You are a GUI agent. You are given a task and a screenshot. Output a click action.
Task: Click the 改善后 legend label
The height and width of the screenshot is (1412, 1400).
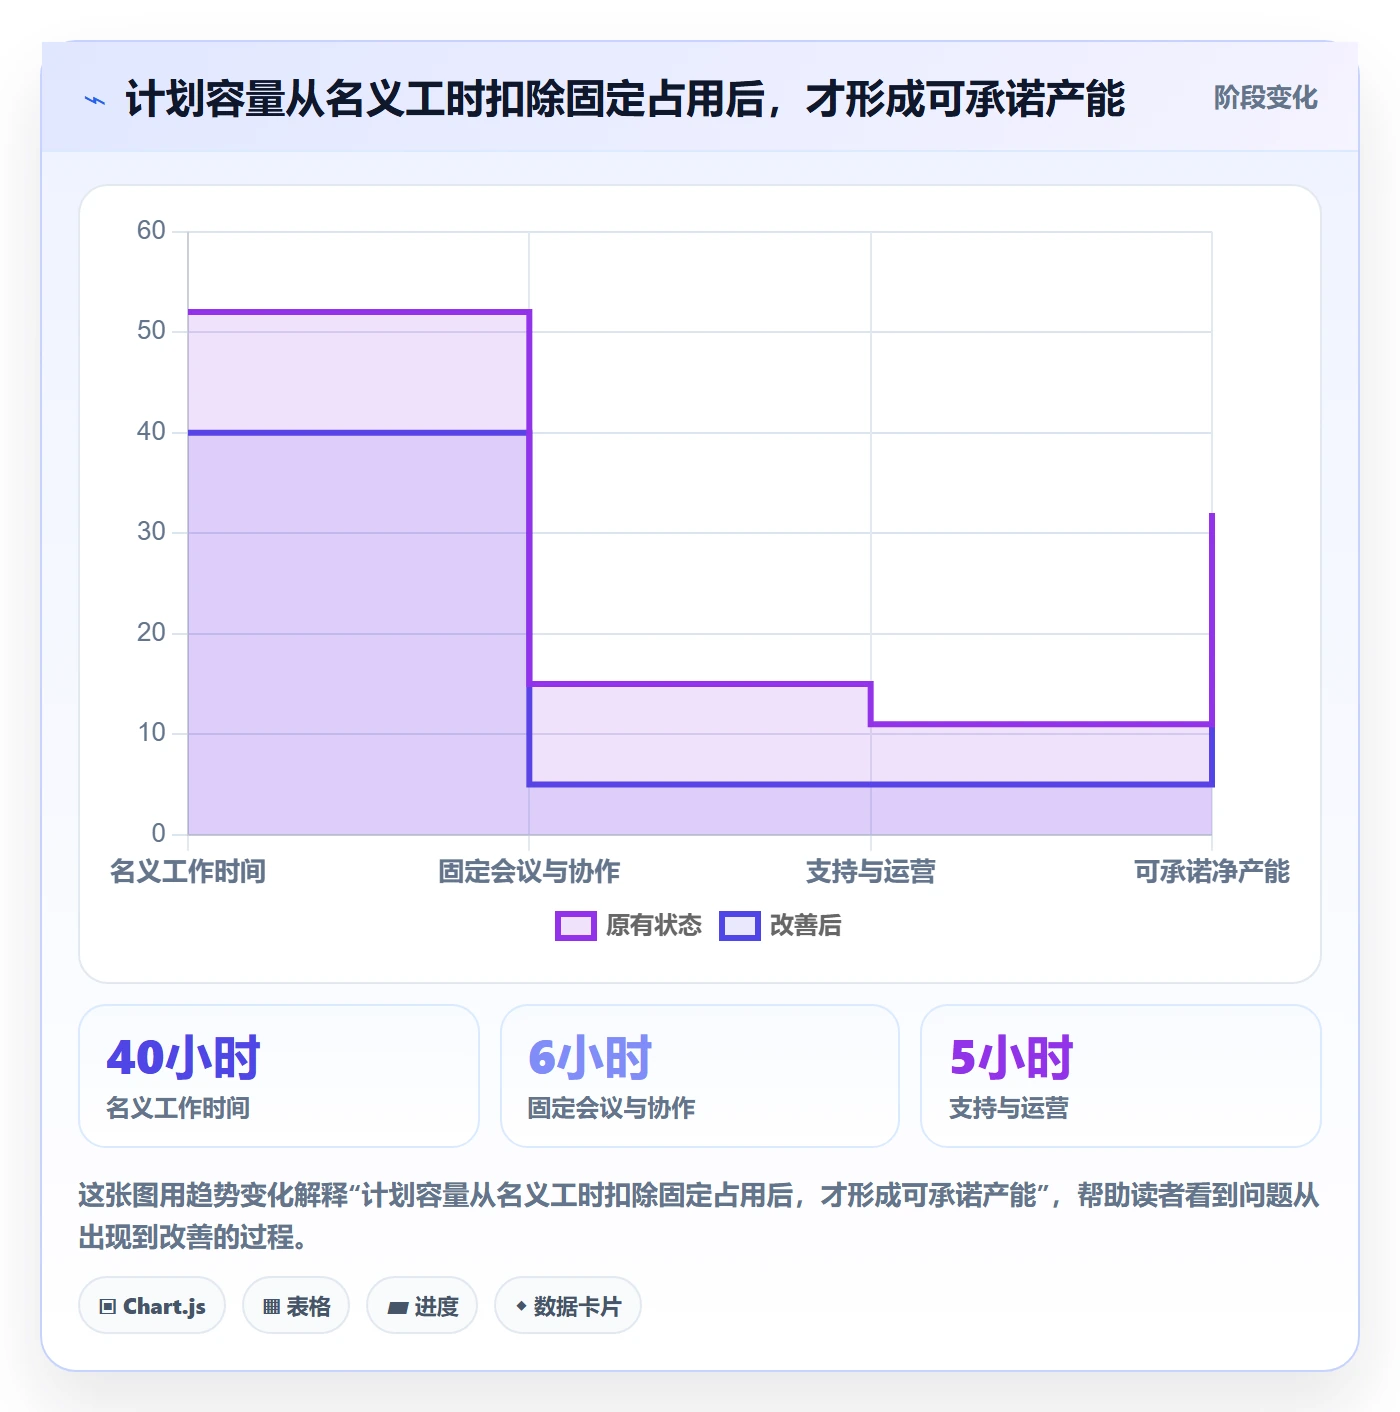805,926
